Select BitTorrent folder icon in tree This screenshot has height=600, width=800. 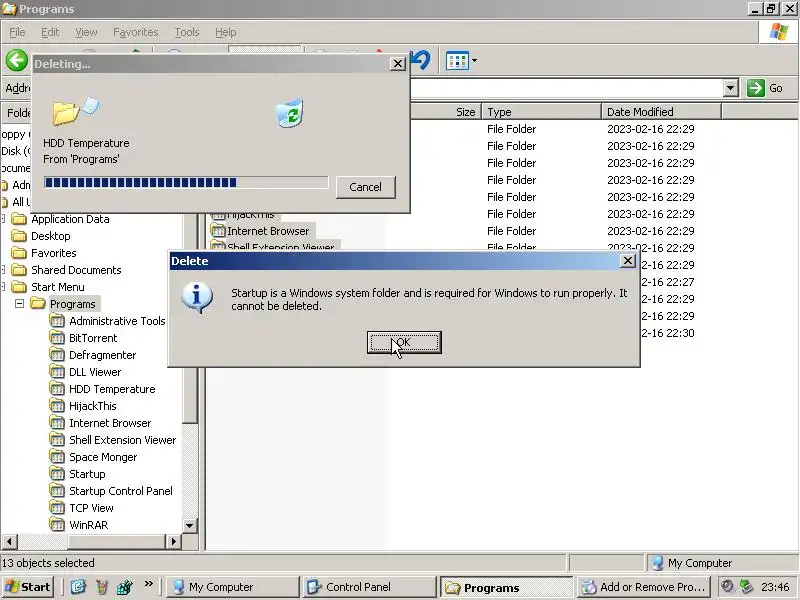coord(57,338)
